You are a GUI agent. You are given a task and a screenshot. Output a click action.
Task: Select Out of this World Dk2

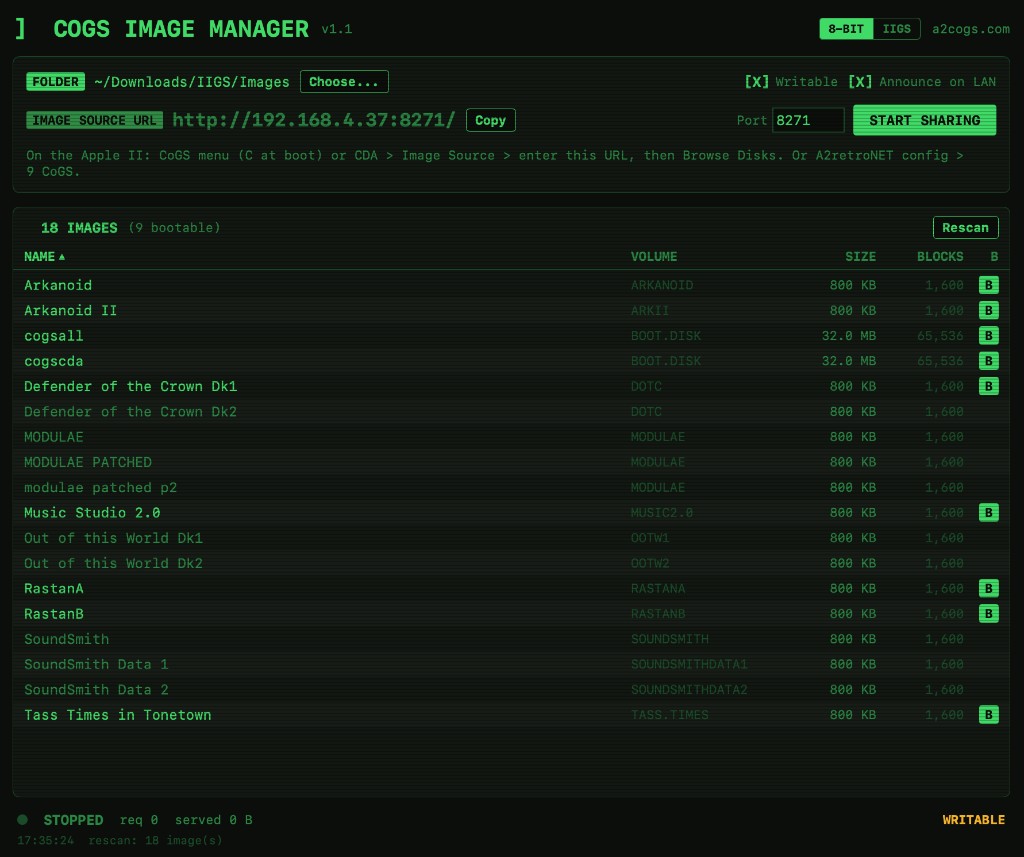coord(114,563)
